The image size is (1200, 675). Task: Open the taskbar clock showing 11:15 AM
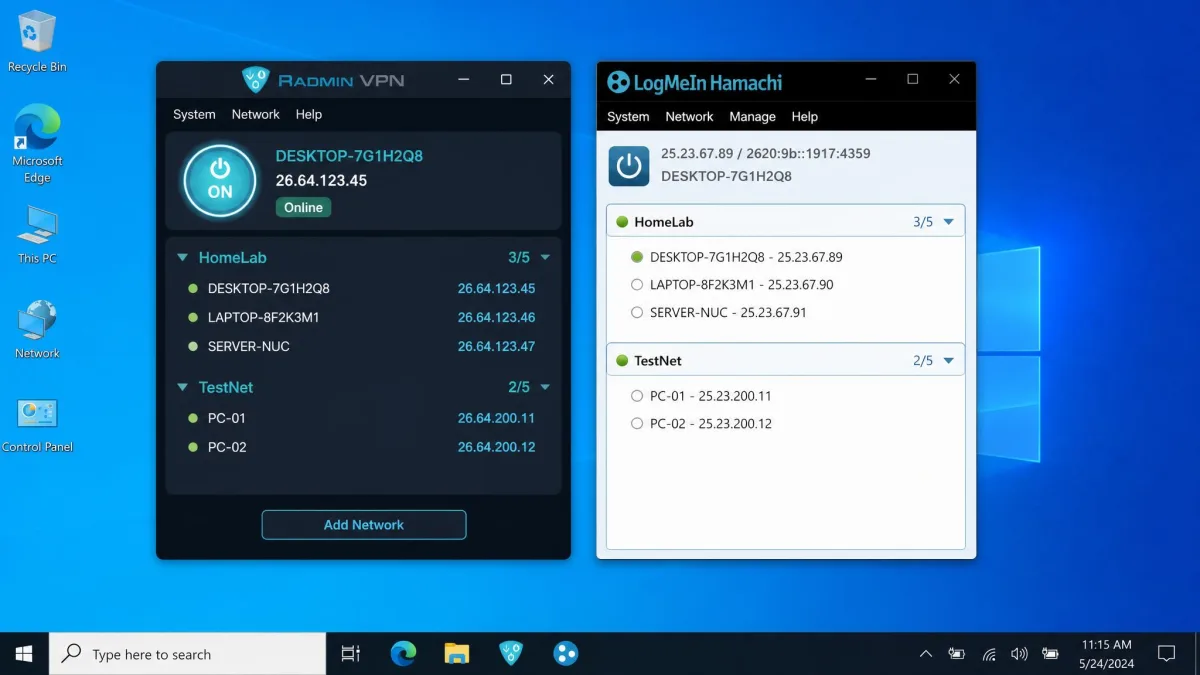click(x=1107, y=654)
